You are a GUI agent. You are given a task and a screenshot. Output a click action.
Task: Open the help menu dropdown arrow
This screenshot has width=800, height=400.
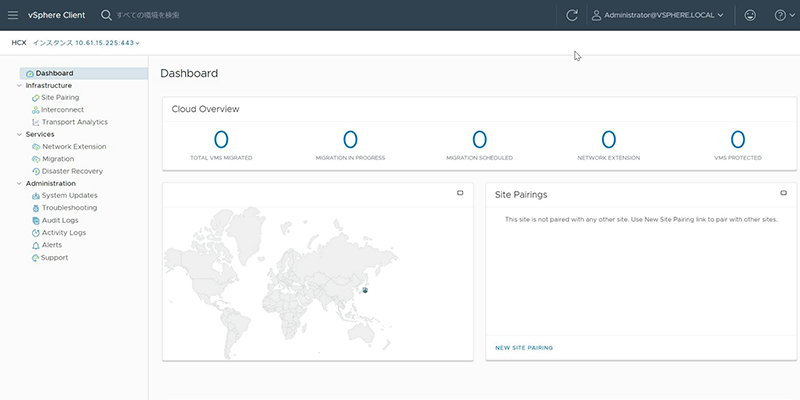click(x=792, y=15)
